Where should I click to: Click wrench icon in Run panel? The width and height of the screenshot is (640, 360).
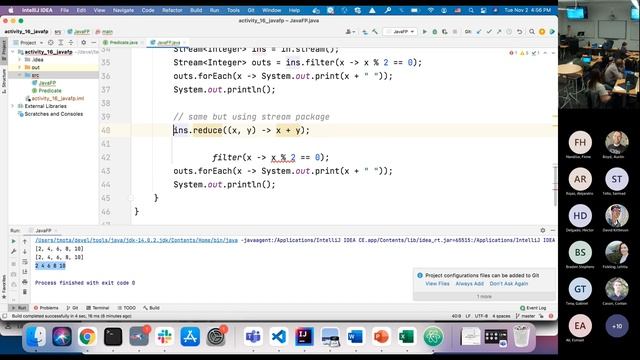[x=13, y=251]
